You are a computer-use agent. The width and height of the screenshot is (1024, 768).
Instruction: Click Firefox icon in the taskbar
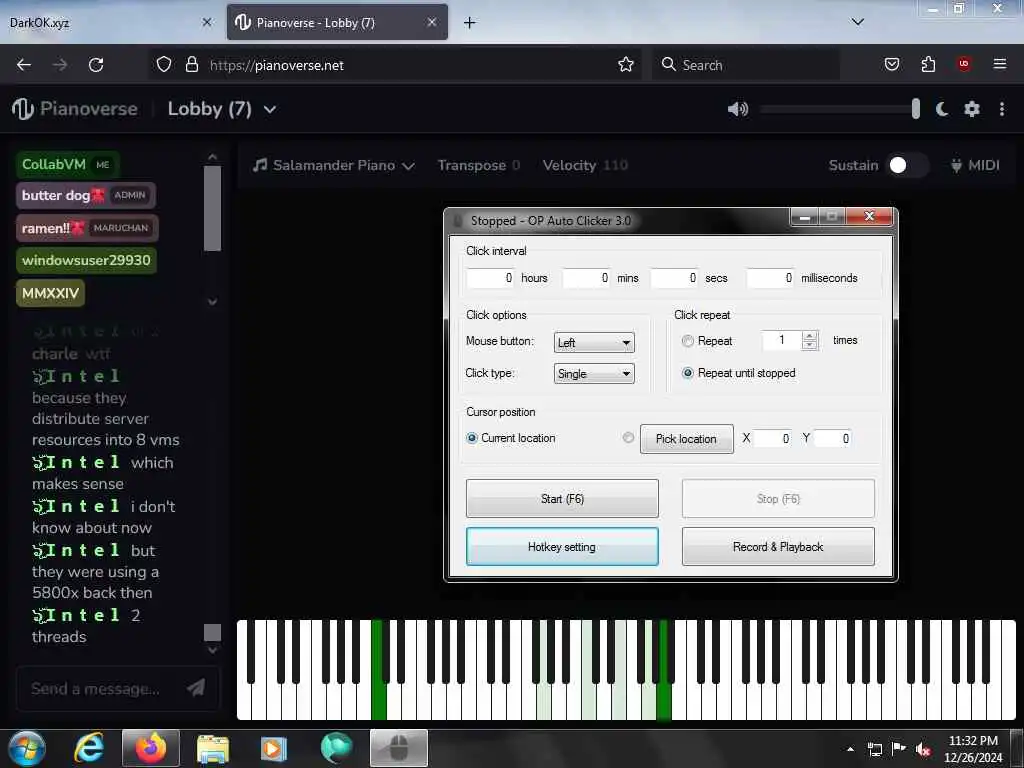pyautogui.click(x=151, y=748)
